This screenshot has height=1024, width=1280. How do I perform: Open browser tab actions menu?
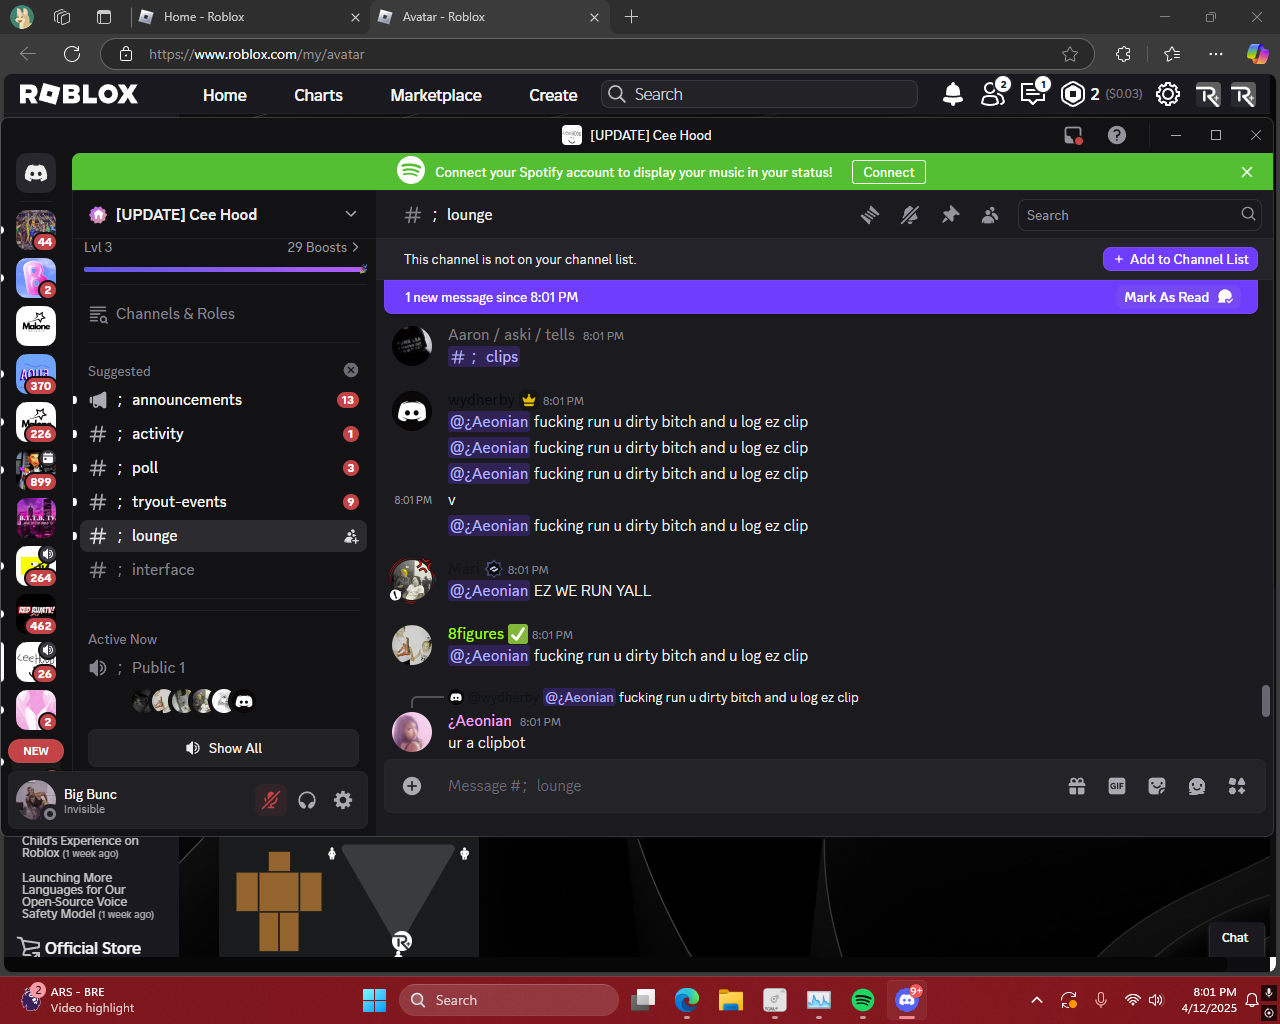tap(104, 17)
